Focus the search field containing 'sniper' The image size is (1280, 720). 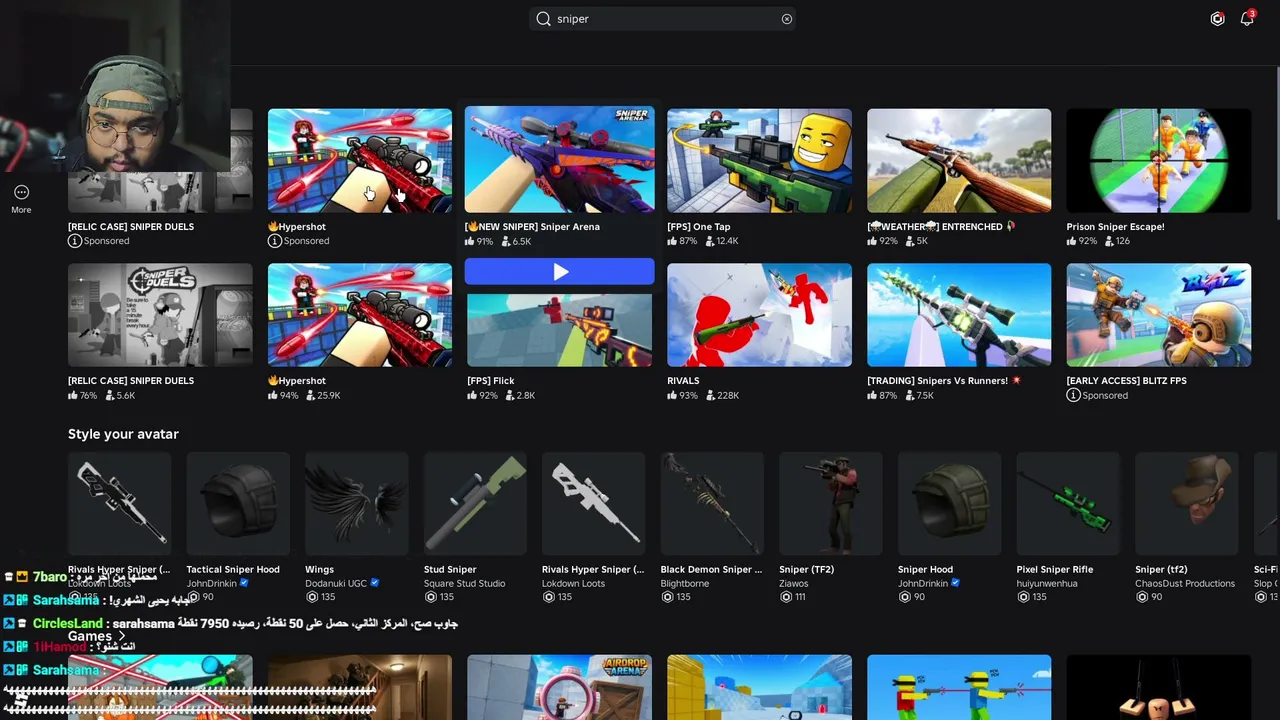point(662,19)
